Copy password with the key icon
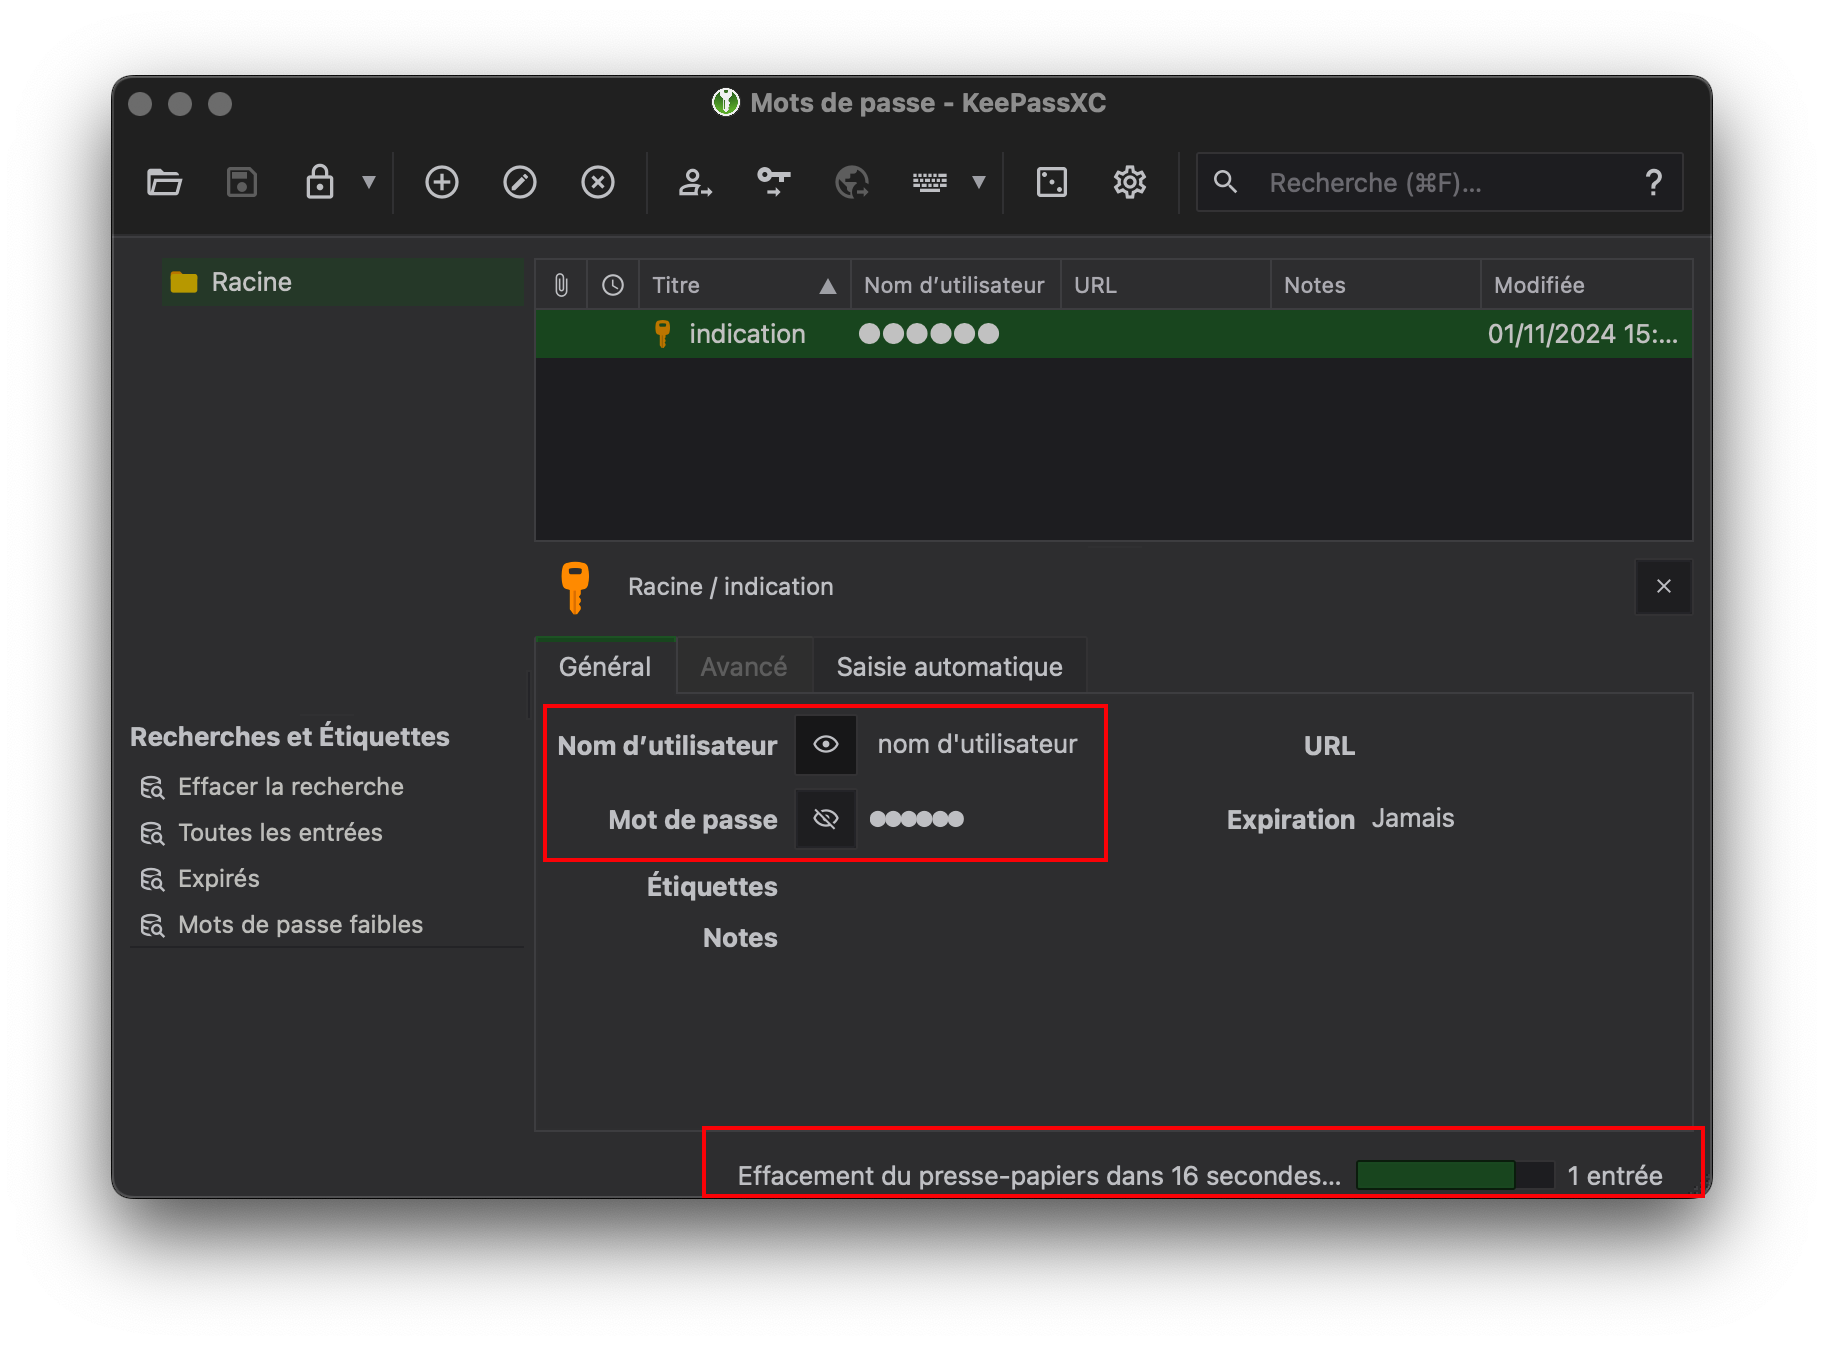Screen dimensions: 1824x1346 click(x=773, y=183)
